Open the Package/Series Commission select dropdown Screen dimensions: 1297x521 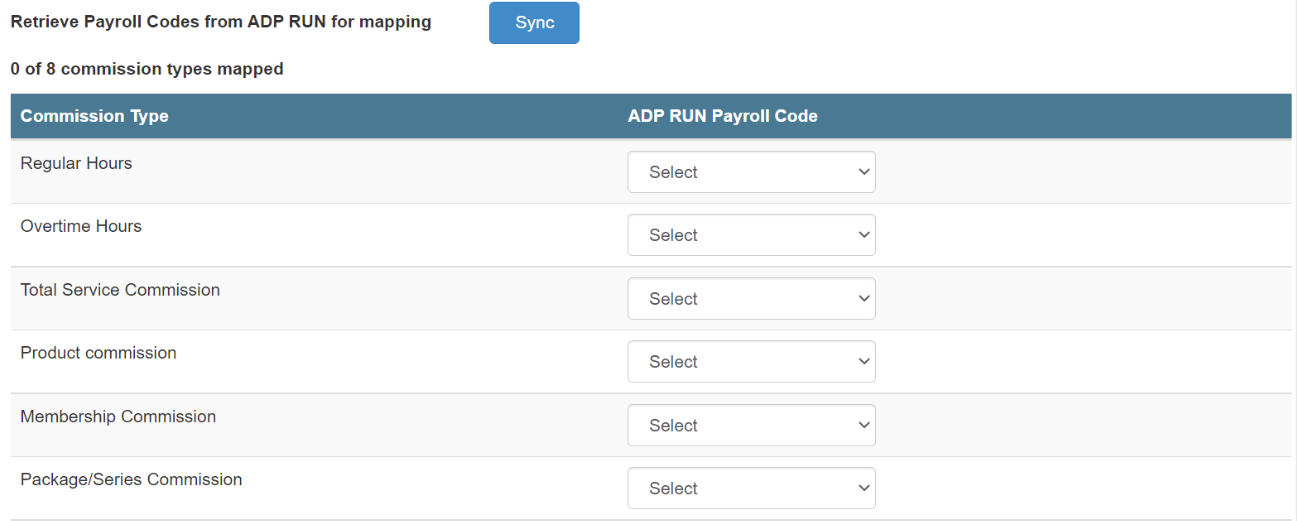(x=751, y=488)
